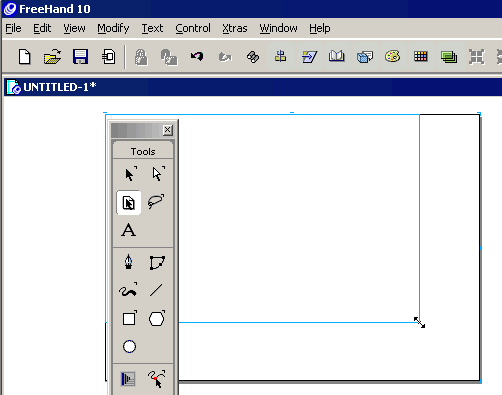The image size is (502, 395).
Task: Select the Polygon tool
Action: click(x=157, y=319)
